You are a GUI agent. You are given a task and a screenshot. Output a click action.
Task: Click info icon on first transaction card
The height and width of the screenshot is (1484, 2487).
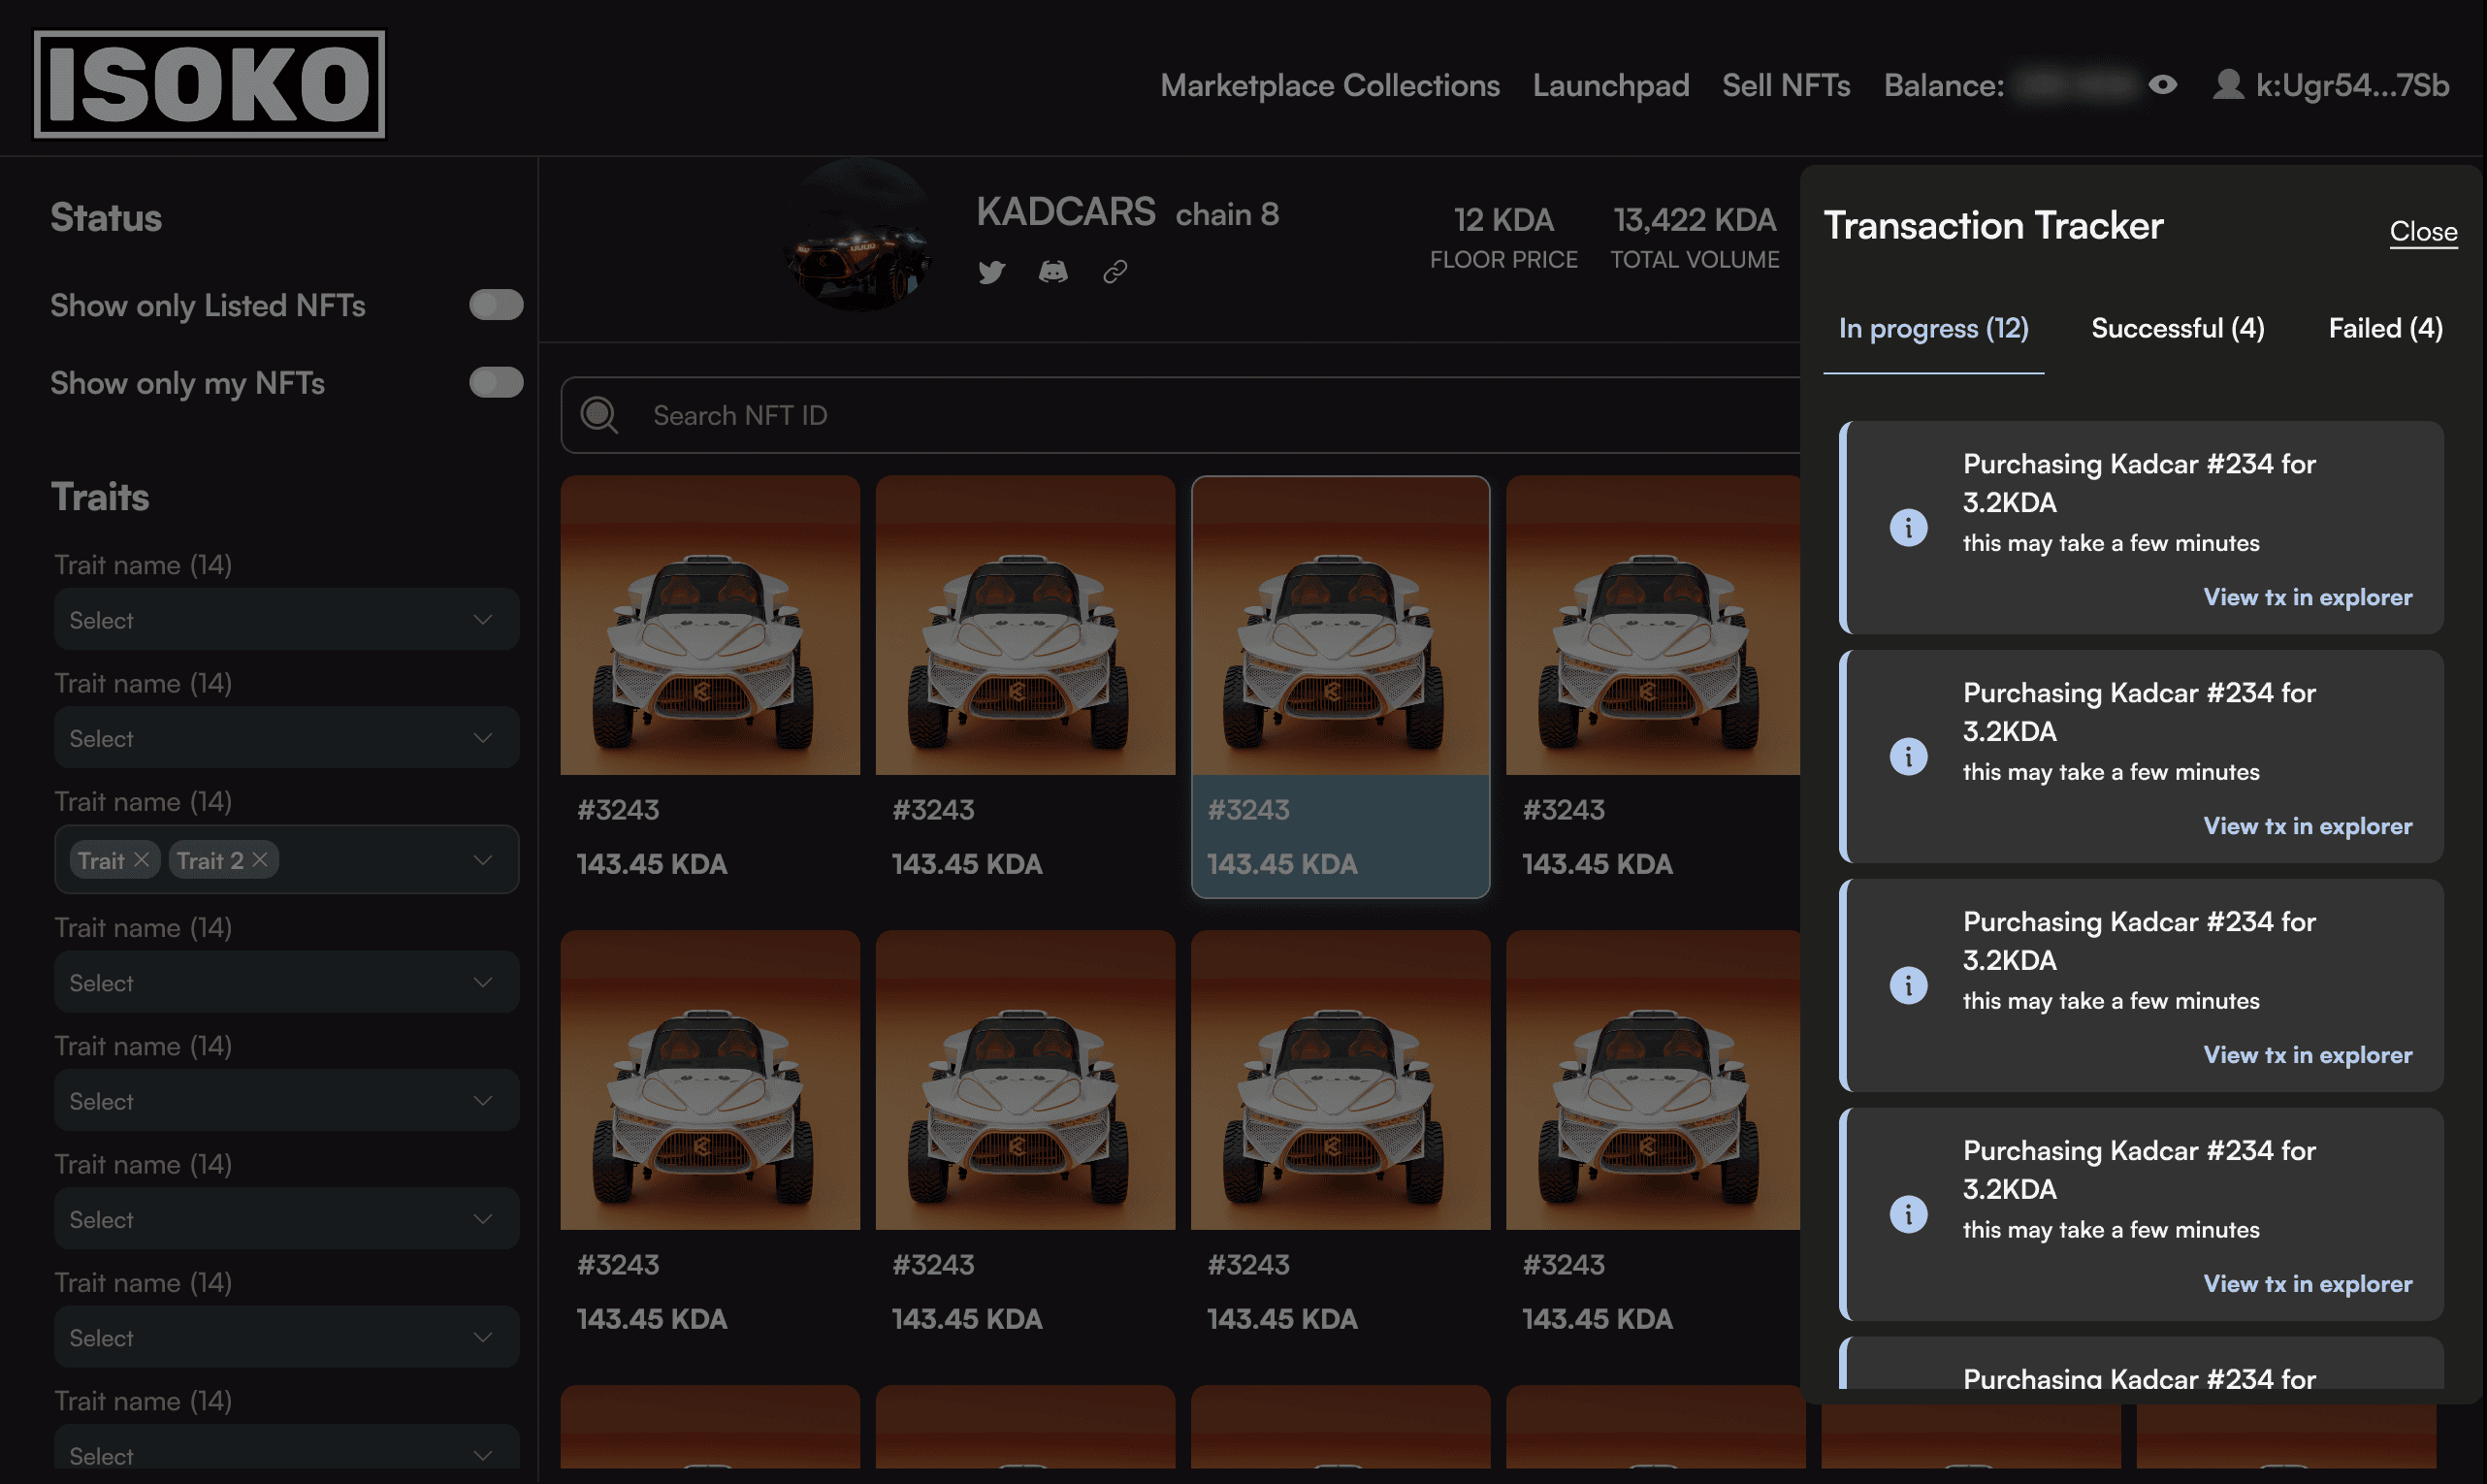pyautogui.click(x=1908, y=527)
